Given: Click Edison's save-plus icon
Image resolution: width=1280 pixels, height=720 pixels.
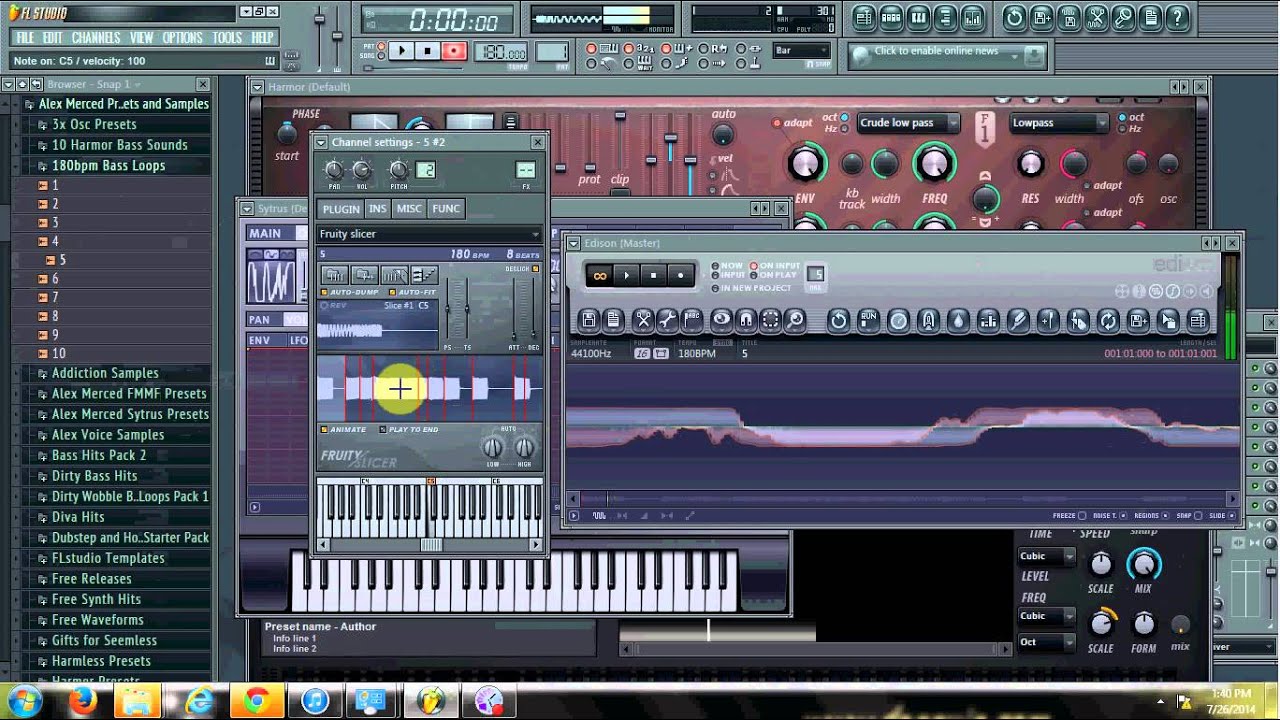Looking at the screenshot, I should tap(1138, 320).
